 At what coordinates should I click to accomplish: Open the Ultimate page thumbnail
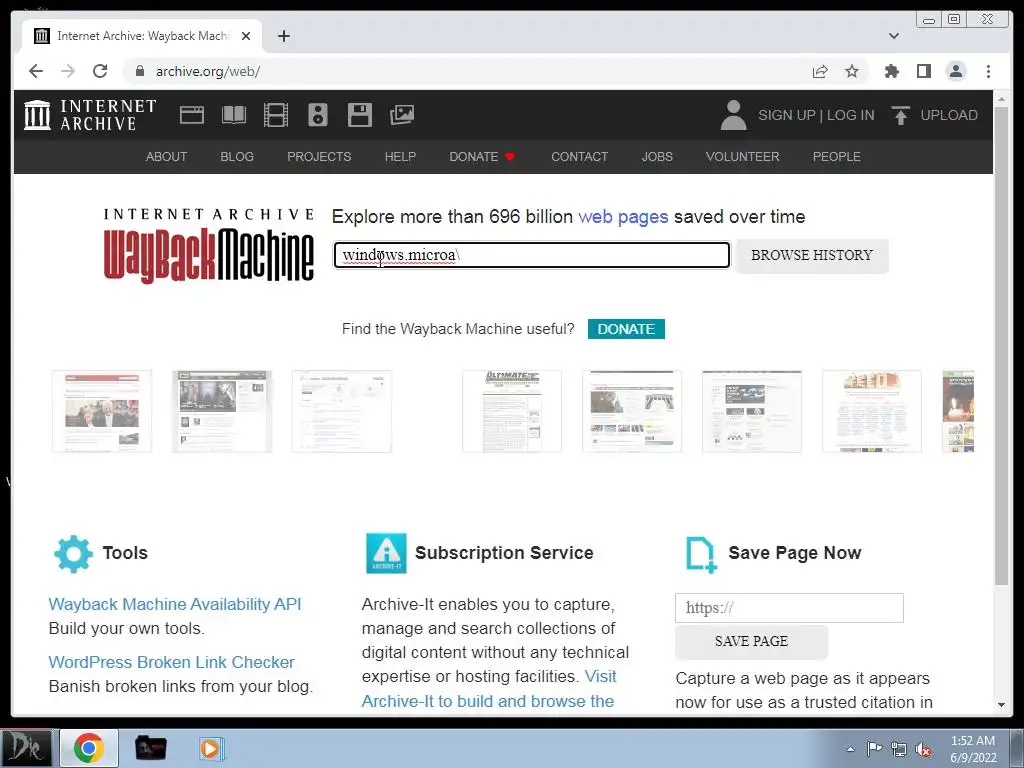click(512, 411)
